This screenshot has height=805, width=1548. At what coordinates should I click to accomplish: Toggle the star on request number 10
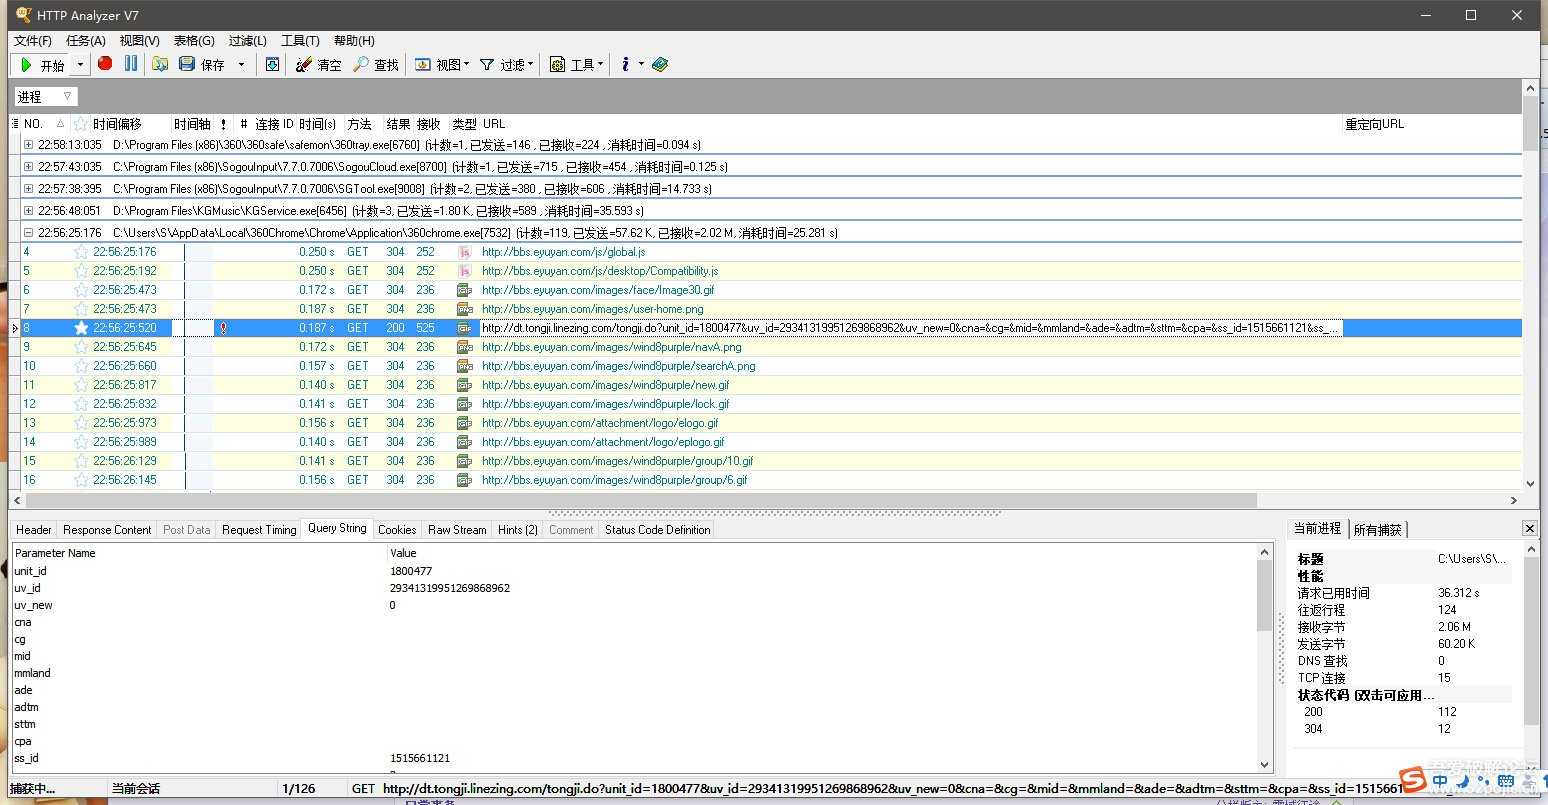coord(81,366)
